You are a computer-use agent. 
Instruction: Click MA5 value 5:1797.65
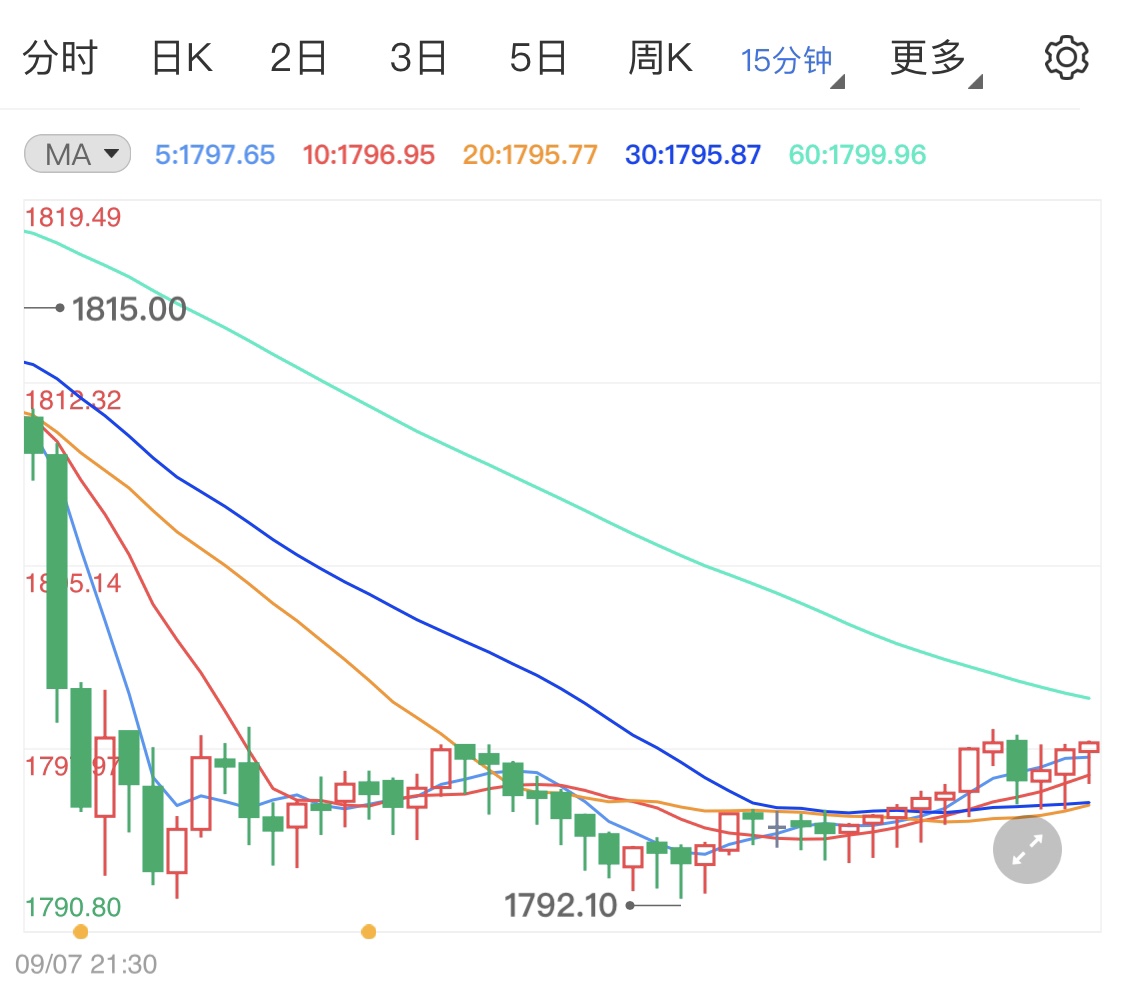[x=215, y=154]
